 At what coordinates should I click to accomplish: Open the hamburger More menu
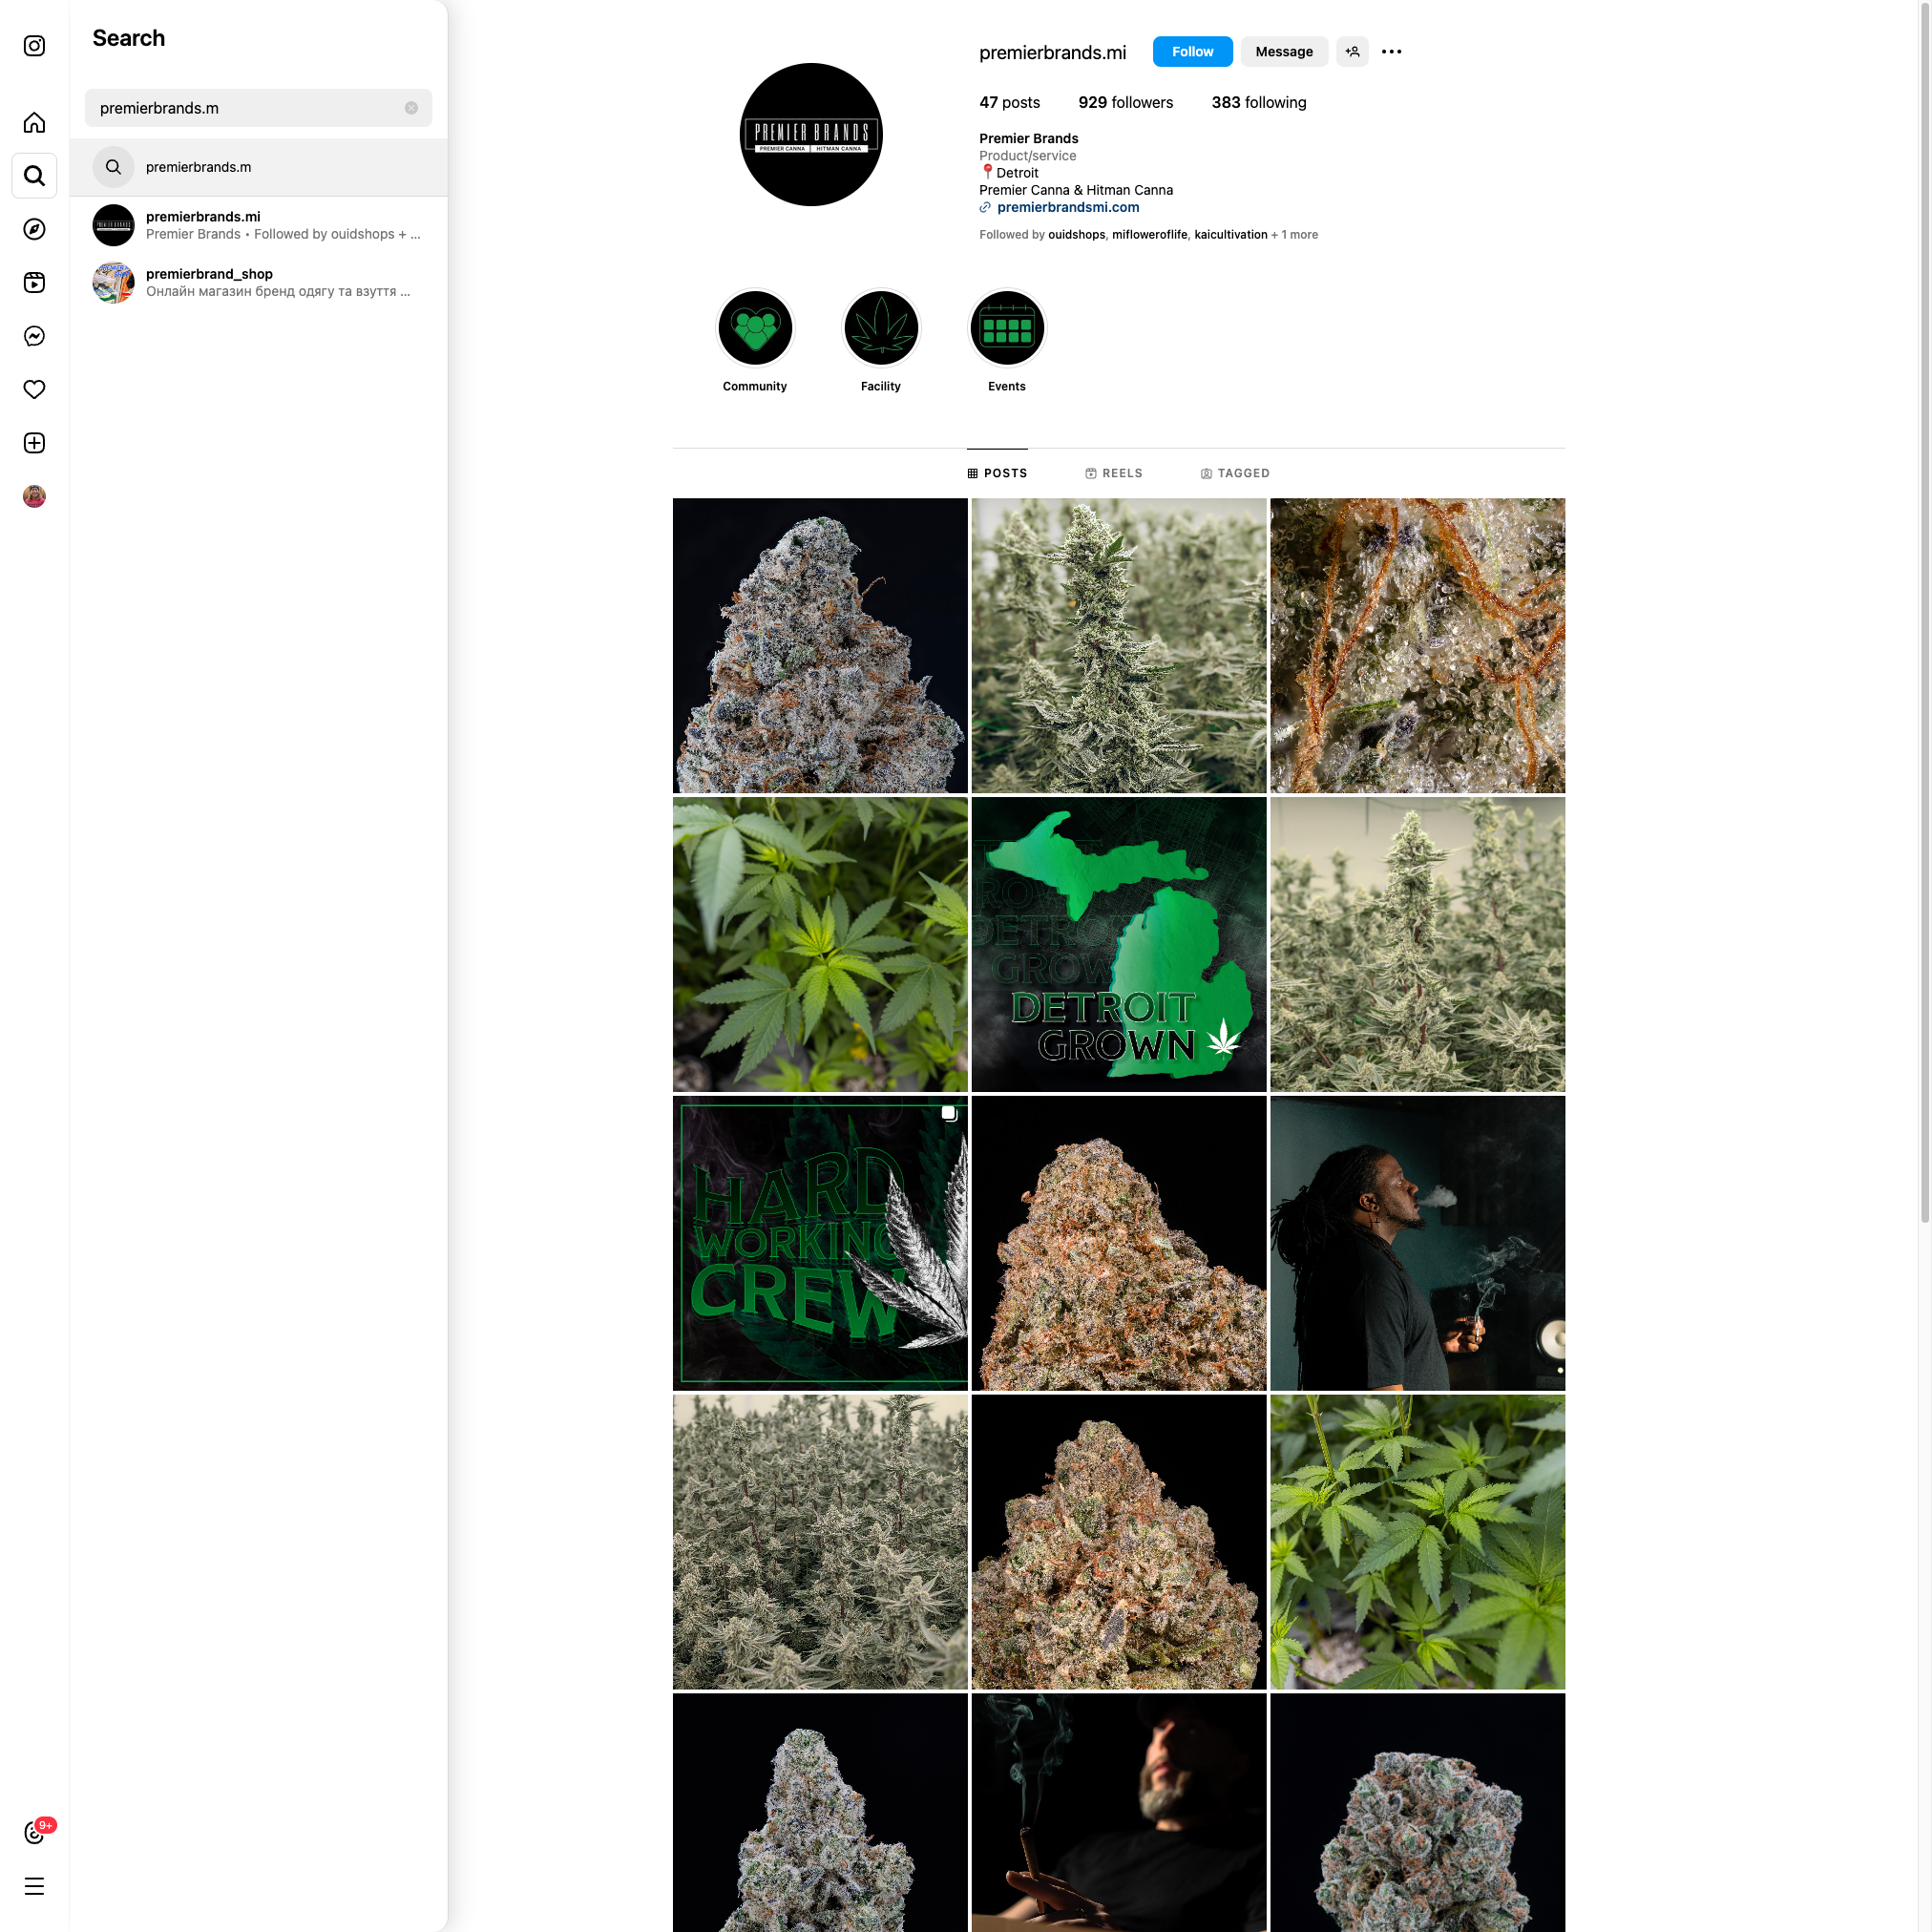coord(34,1887)
